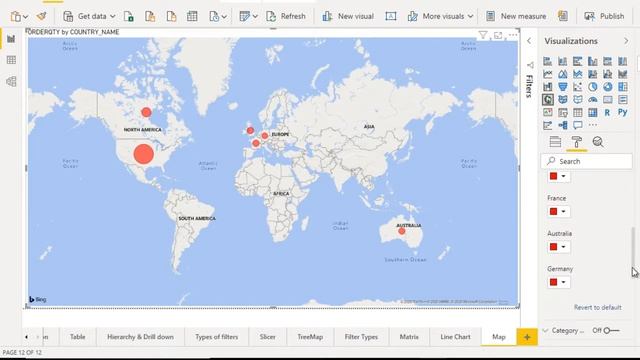Click the bubble on Australia

(x=402, y=231)
